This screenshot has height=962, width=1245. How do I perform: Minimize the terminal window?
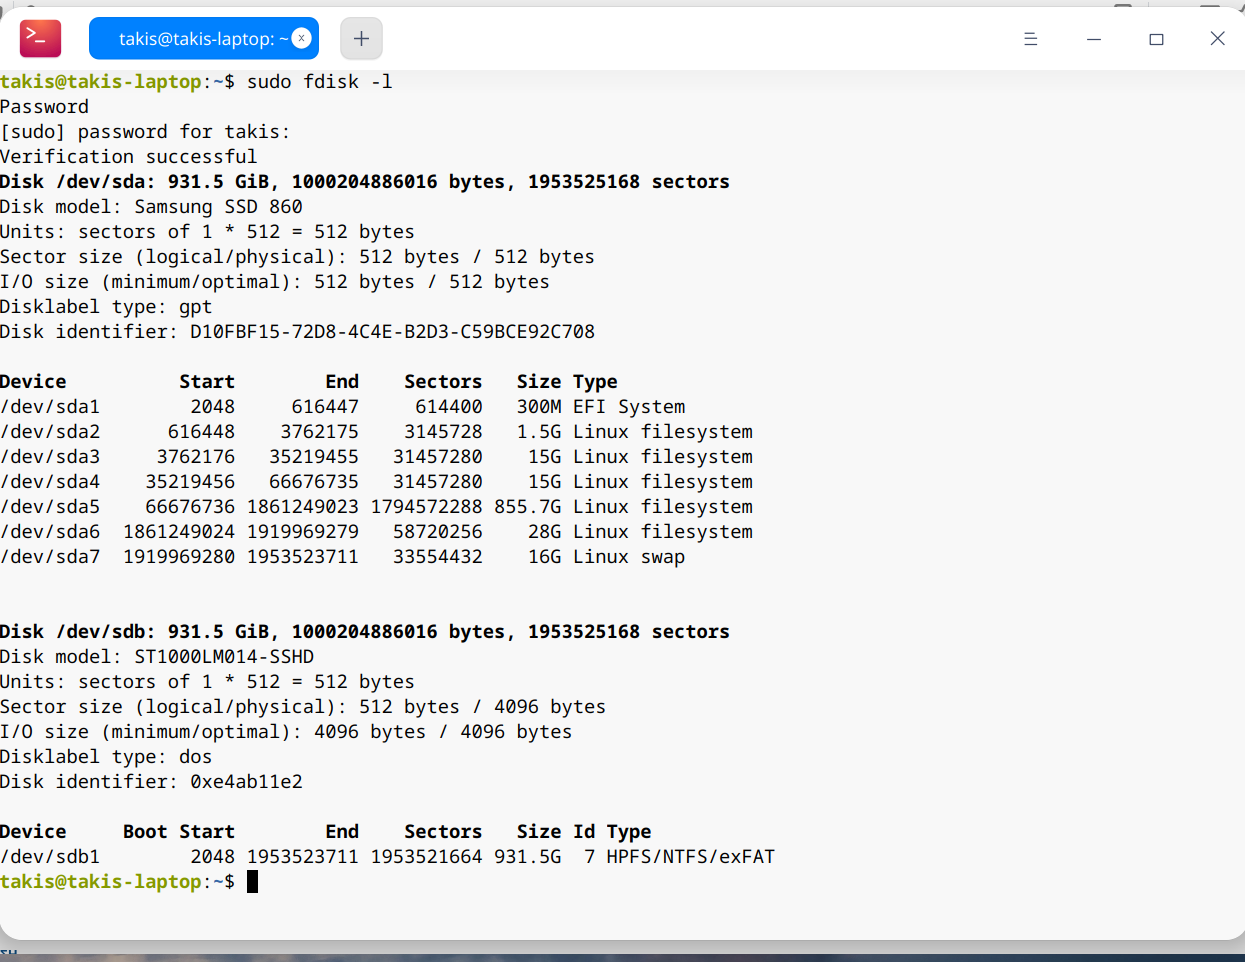pyautogui.click(x=1094, y=39)
